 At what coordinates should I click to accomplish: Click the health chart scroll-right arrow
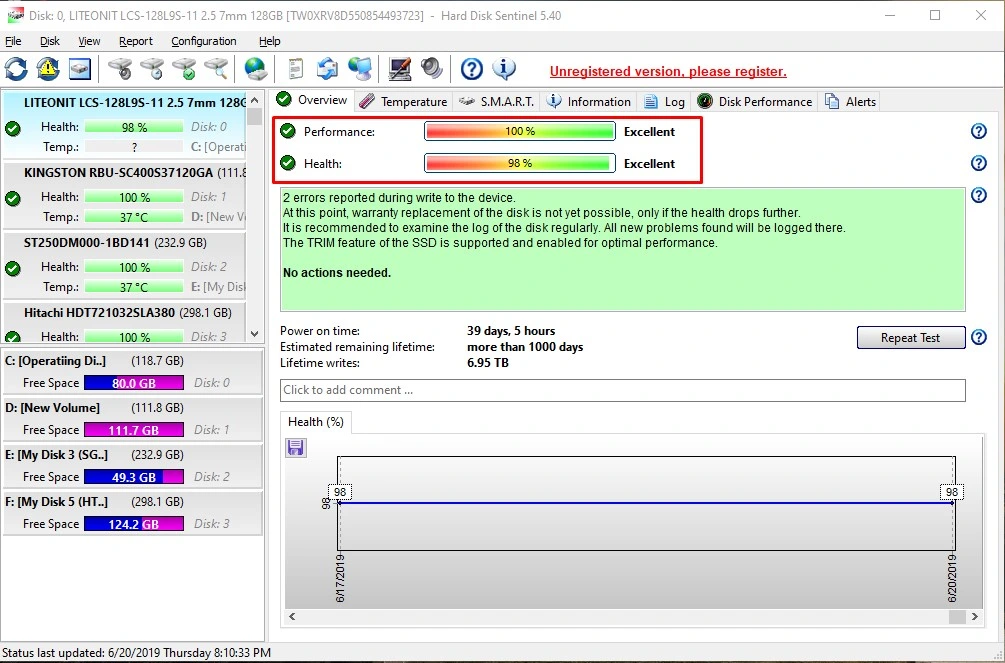(975, 617)
